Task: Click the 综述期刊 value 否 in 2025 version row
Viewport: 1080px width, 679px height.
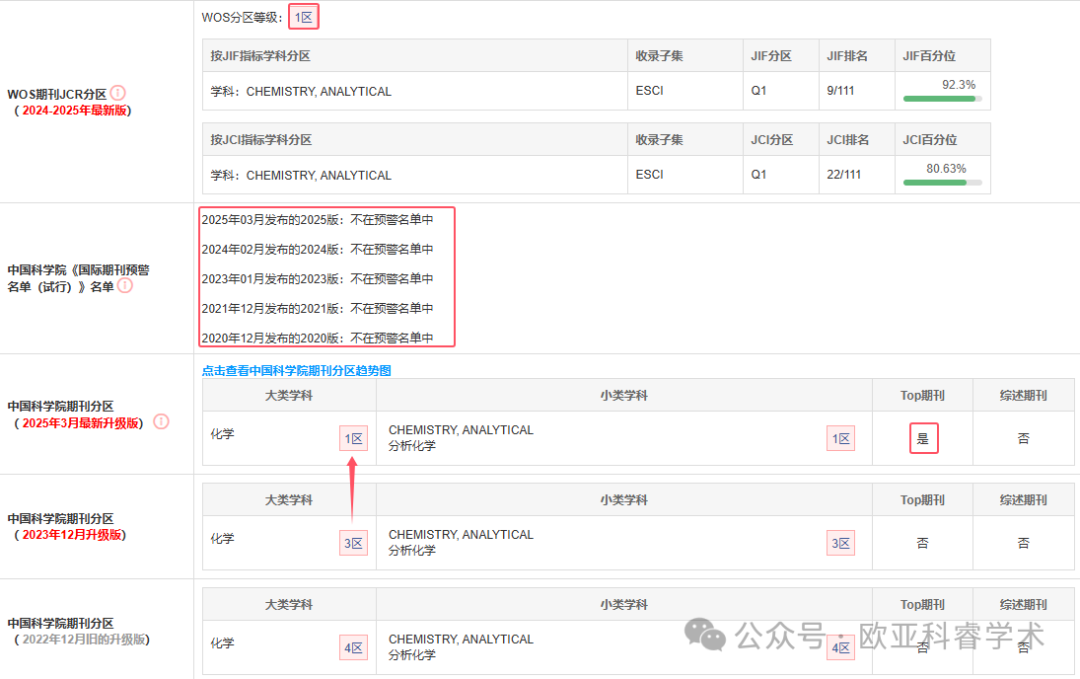Action: (x=1024, y=439)
